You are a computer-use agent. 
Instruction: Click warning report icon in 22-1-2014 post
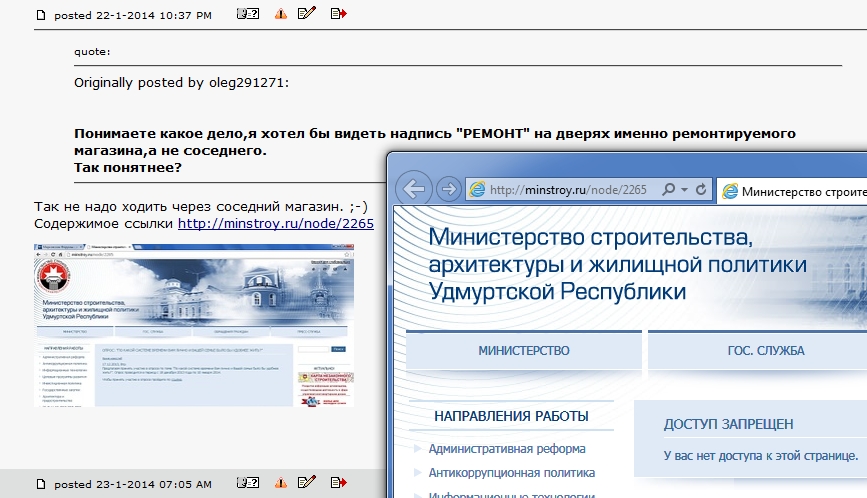point(281,14)
